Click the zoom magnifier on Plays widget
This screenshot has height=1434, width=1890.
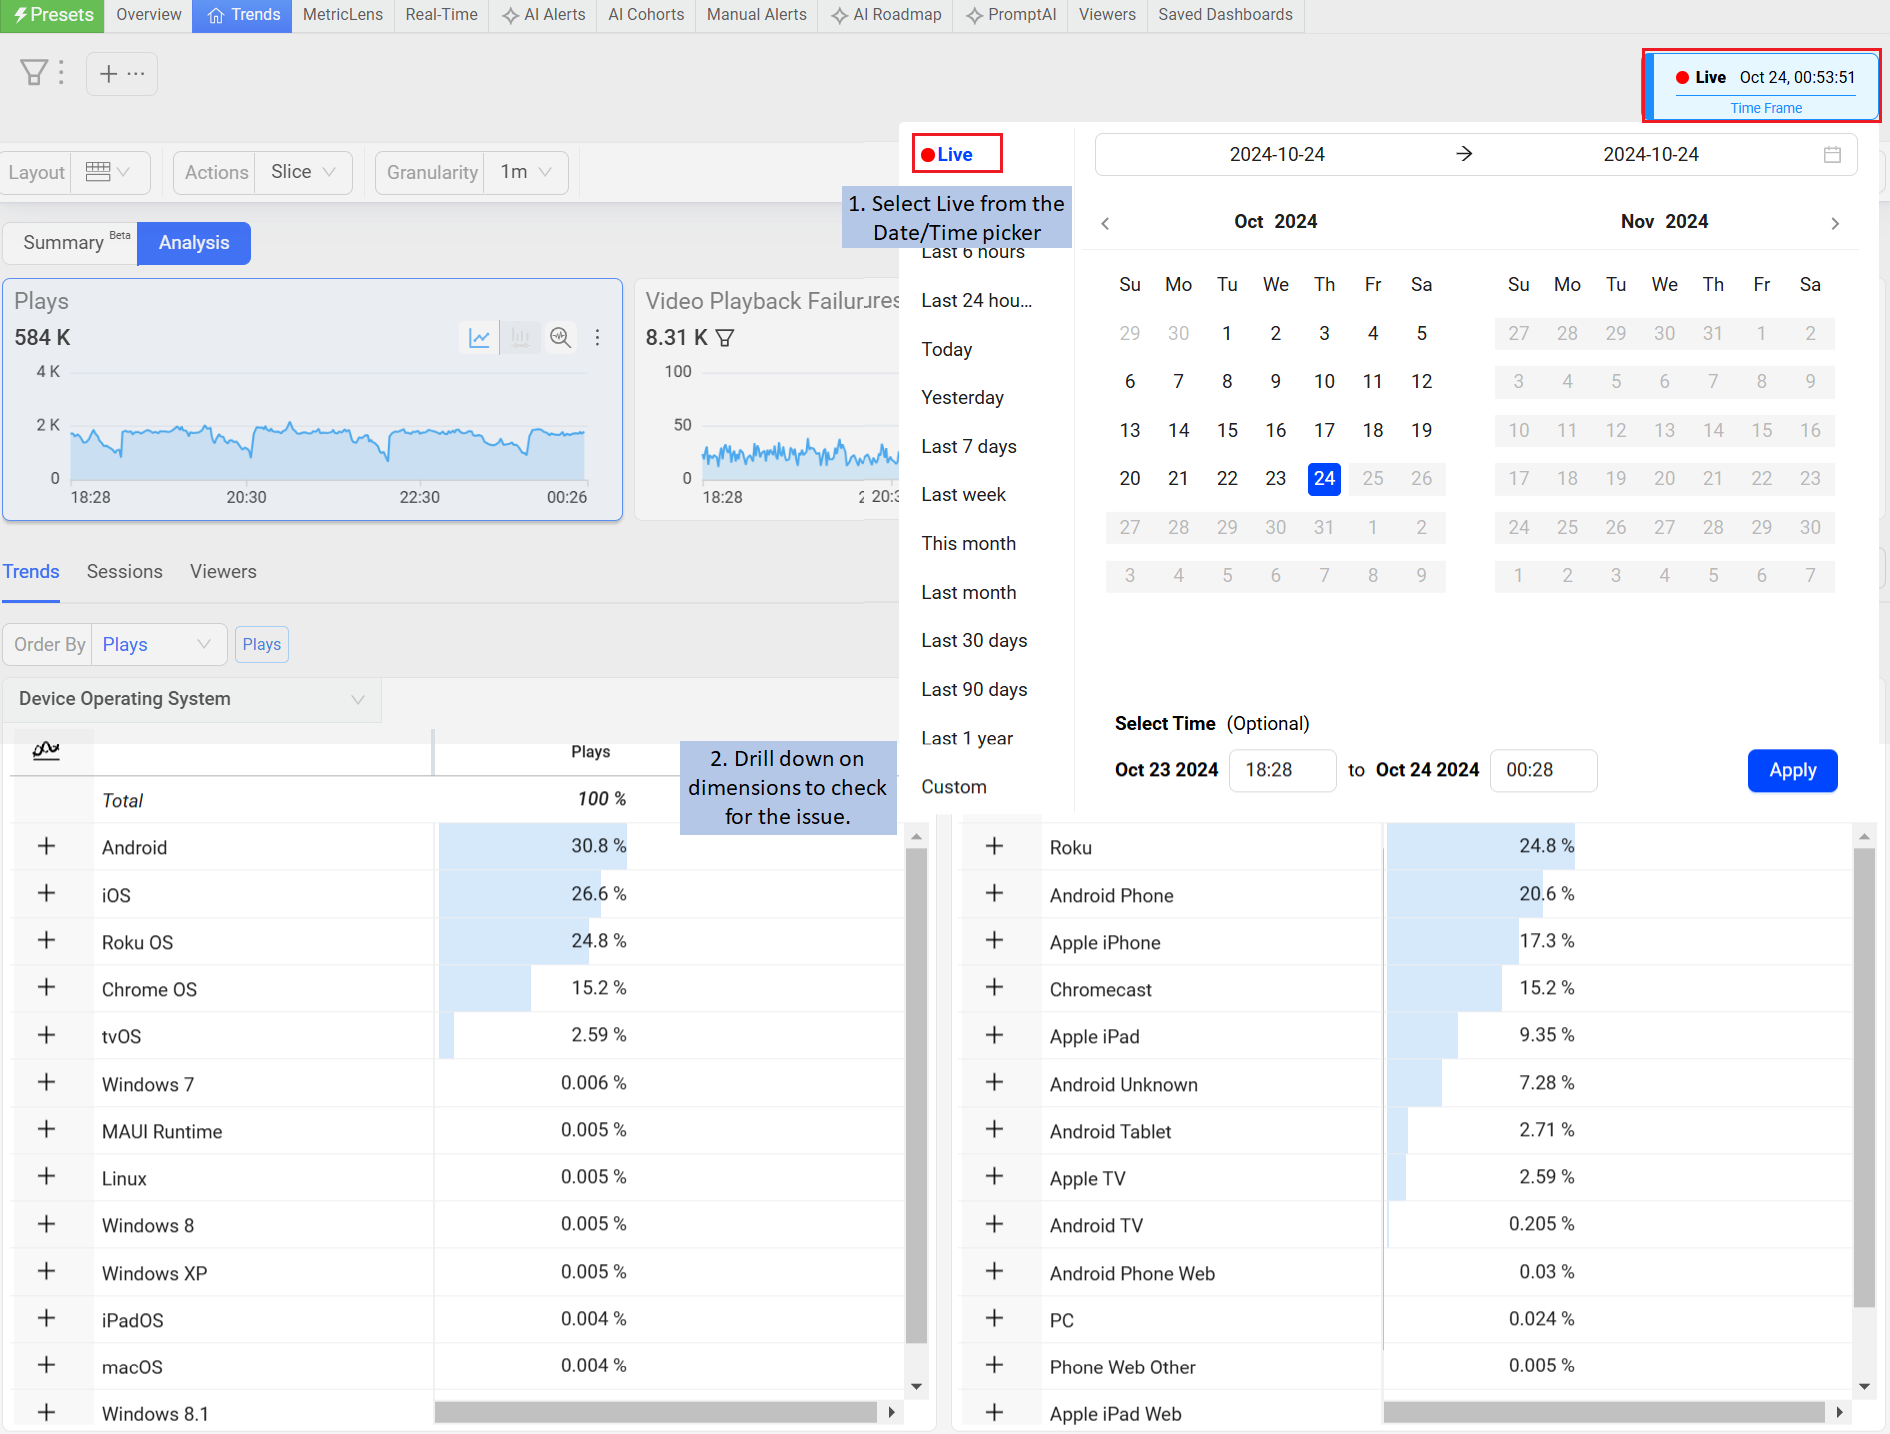coord(561,338)
